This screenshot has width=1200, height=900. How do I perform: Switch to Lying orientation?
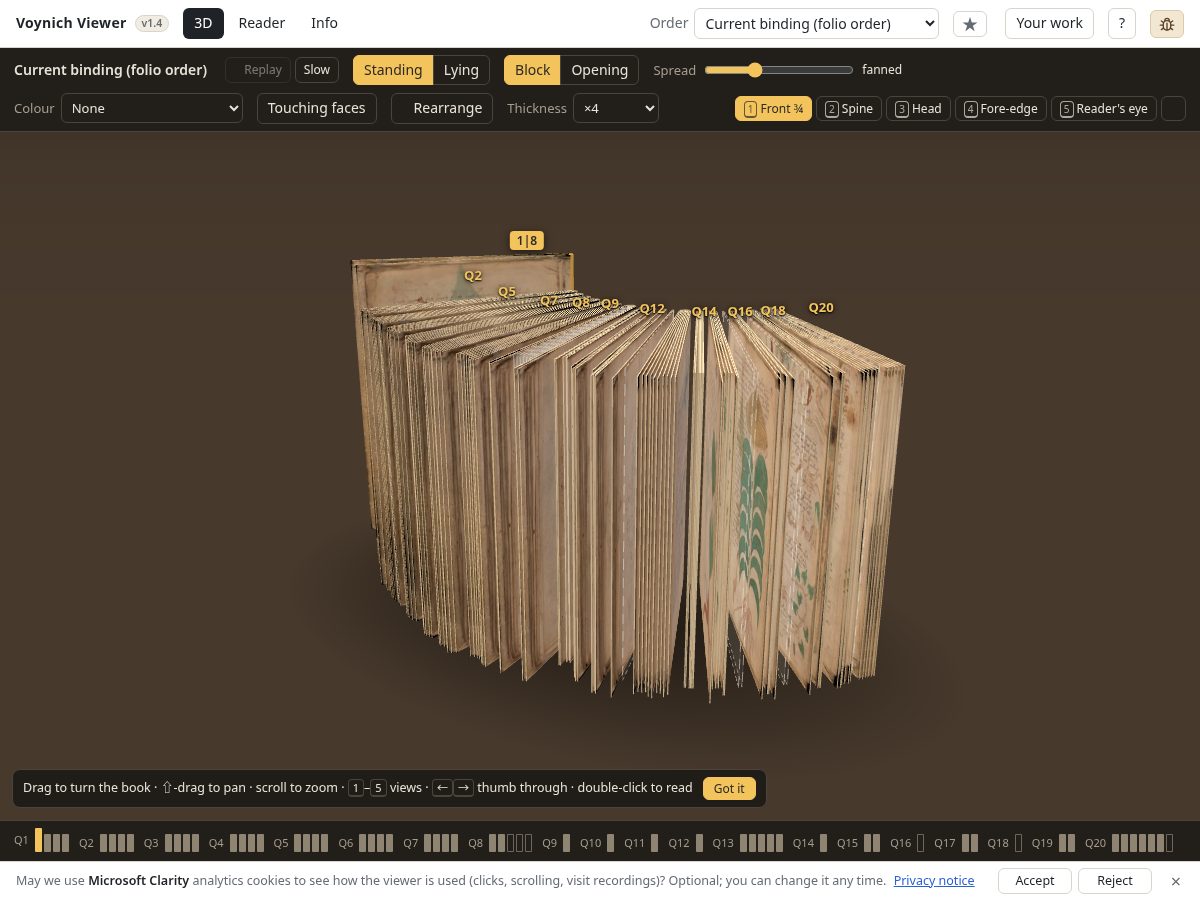(x=461, y=70)
